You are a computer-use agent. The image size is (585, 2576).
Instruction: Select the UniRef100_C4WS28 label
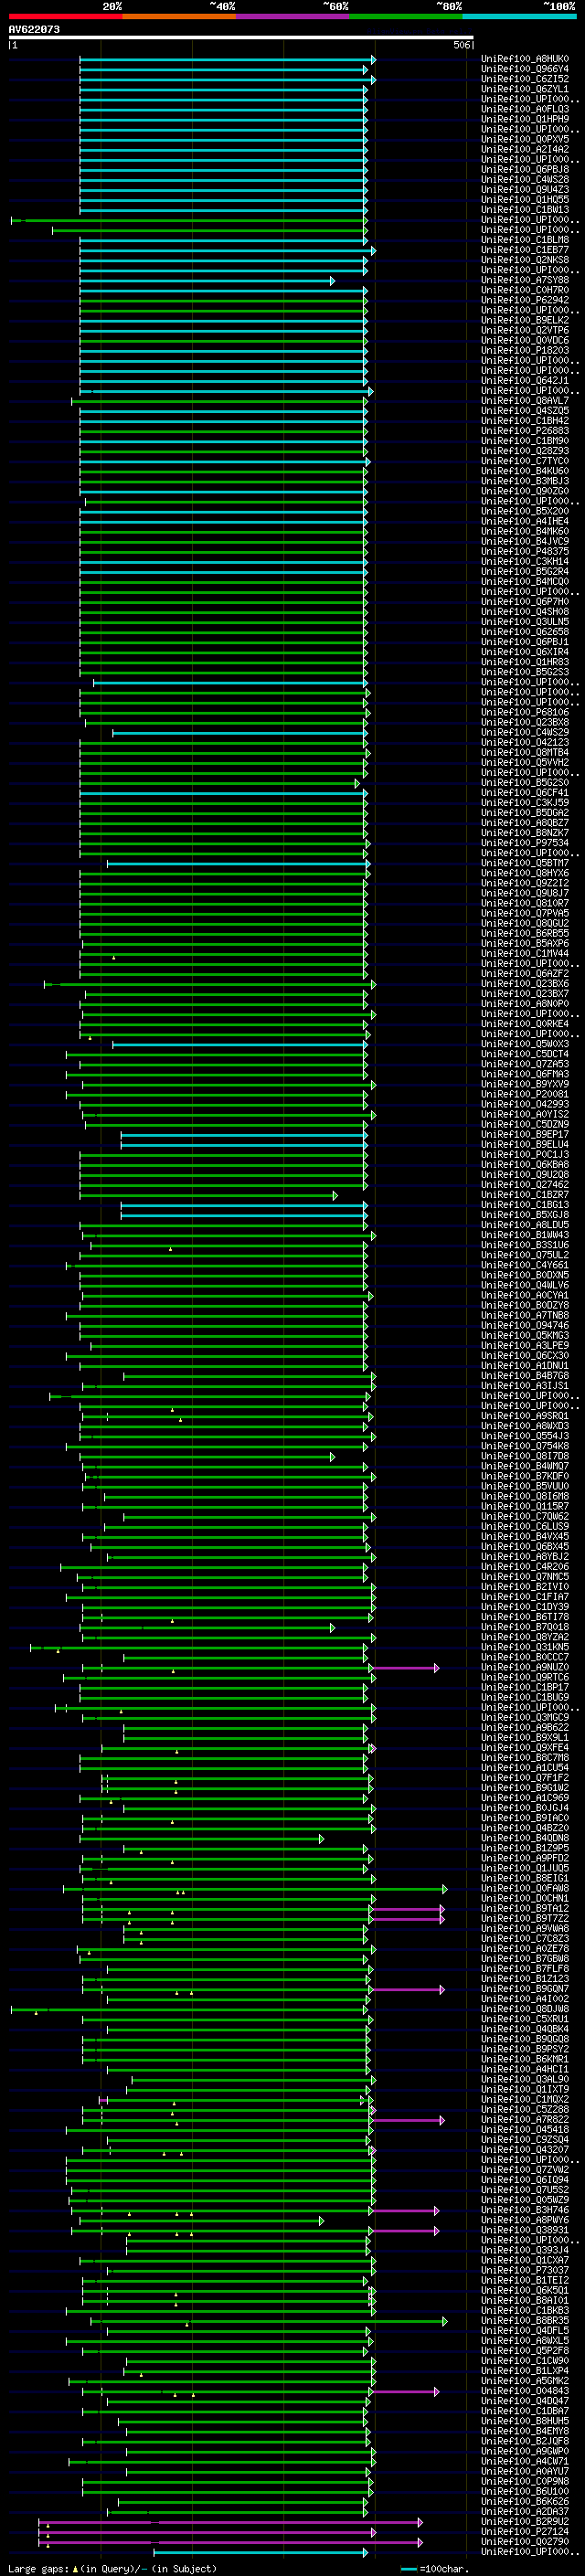[525, 179]
